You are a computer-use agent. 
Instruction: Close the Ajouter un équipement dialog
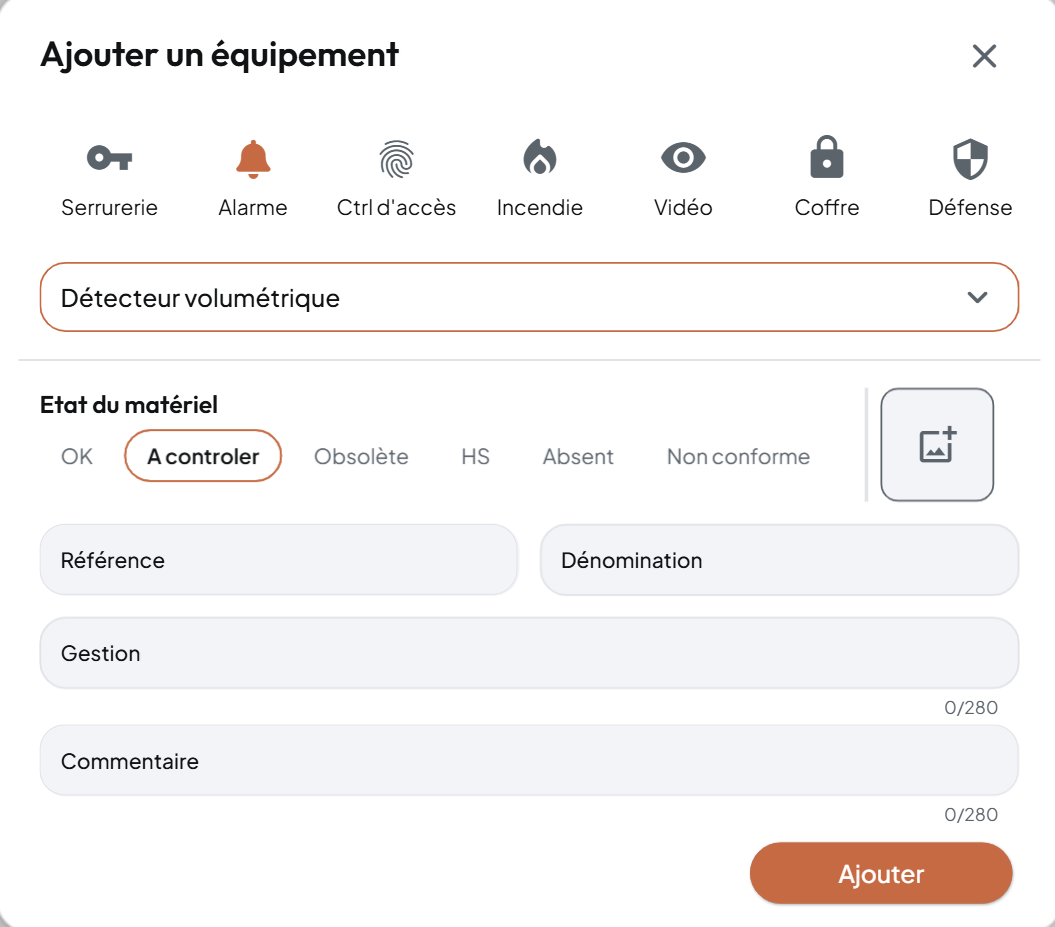pyautogui.click(x=984, y=56)
